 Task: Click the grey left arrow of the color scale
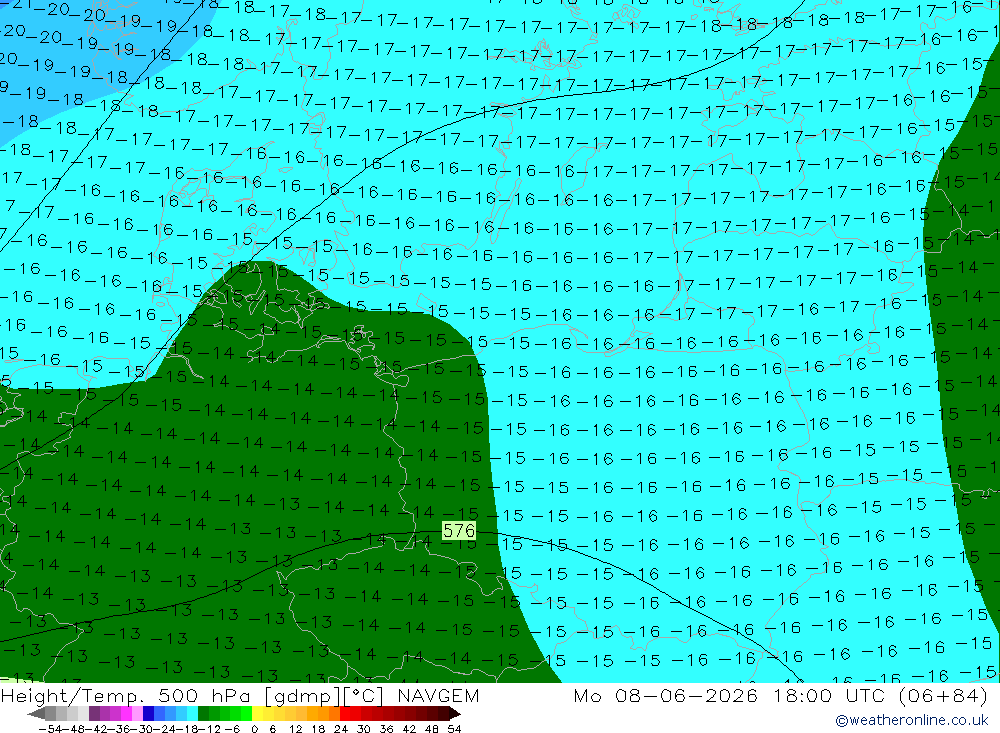pyautogui.click(x=36, y=714)
